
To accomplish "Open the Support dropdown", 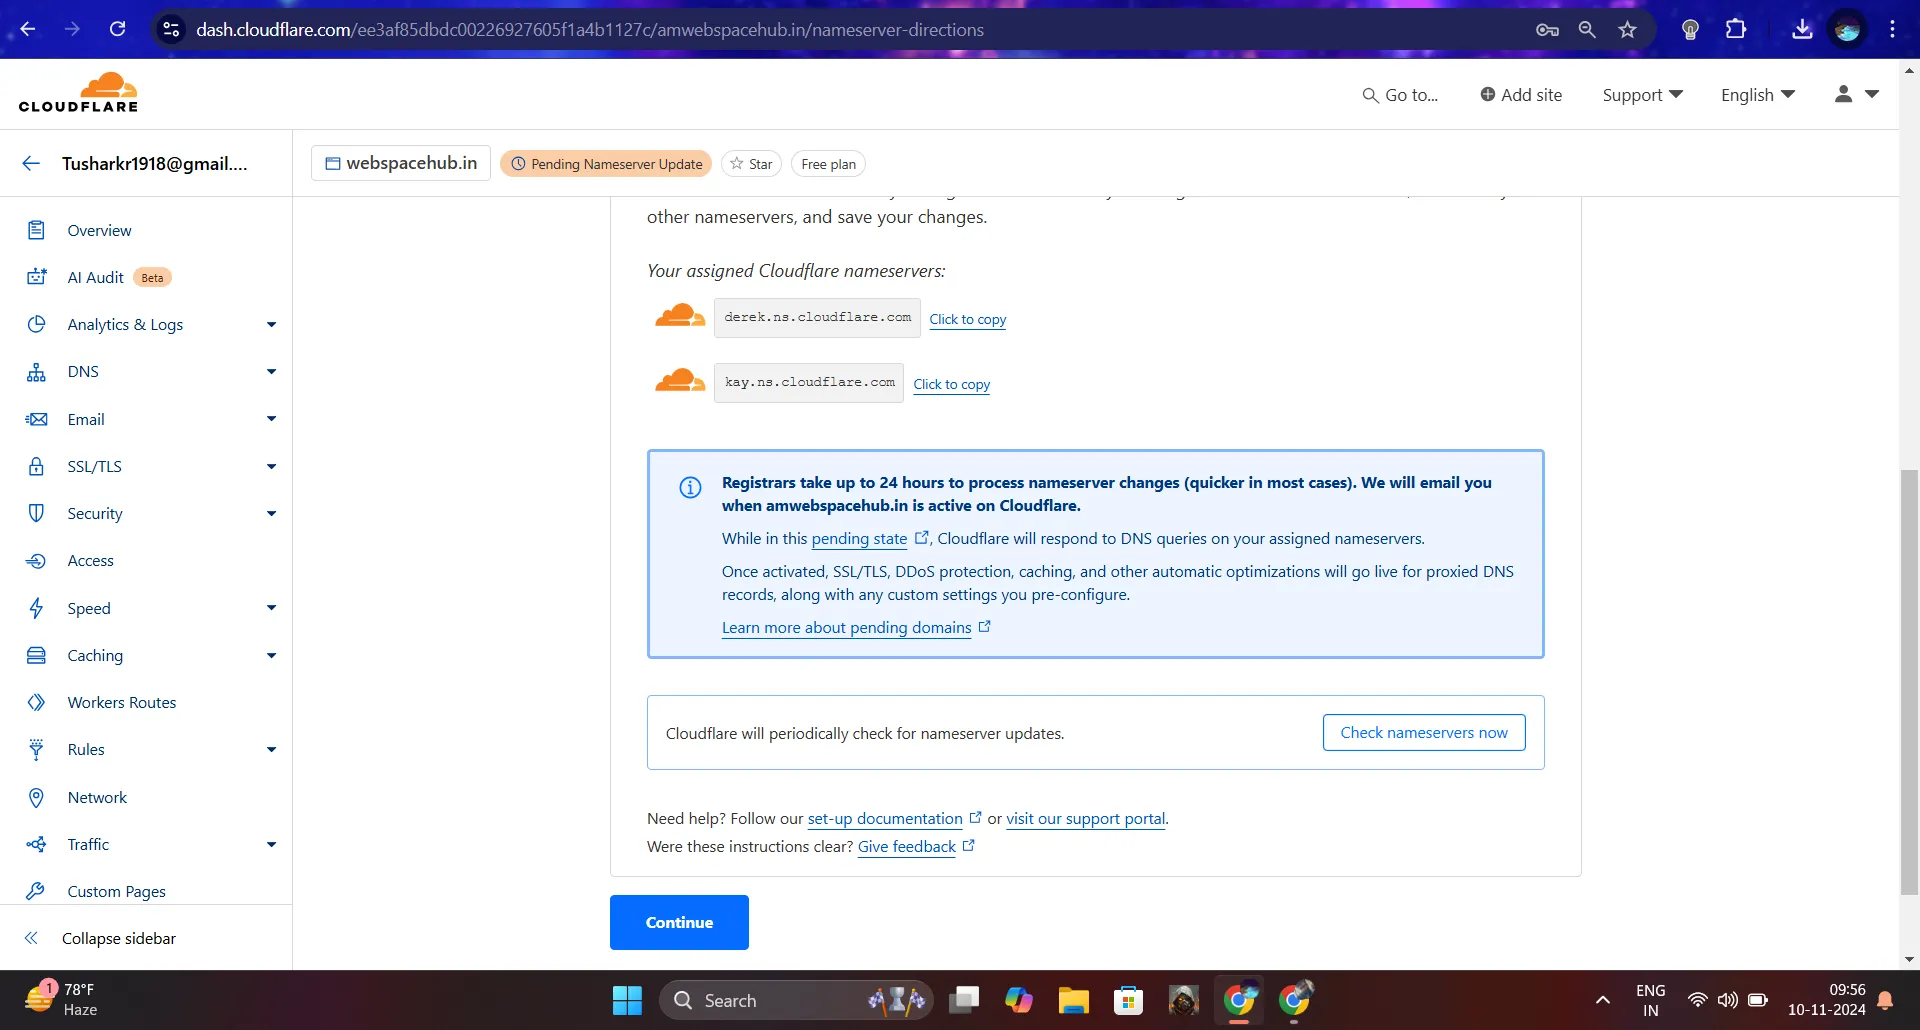I will (x=1643, y=95).
